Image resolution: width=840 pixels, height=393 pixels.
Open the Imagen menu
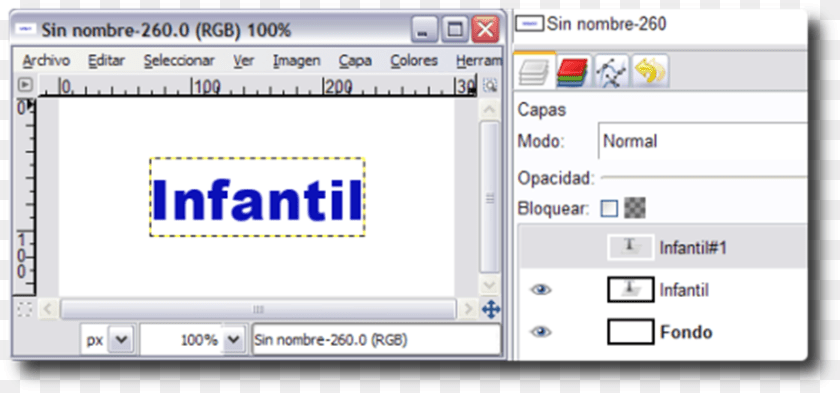click(x=296, y=61)
